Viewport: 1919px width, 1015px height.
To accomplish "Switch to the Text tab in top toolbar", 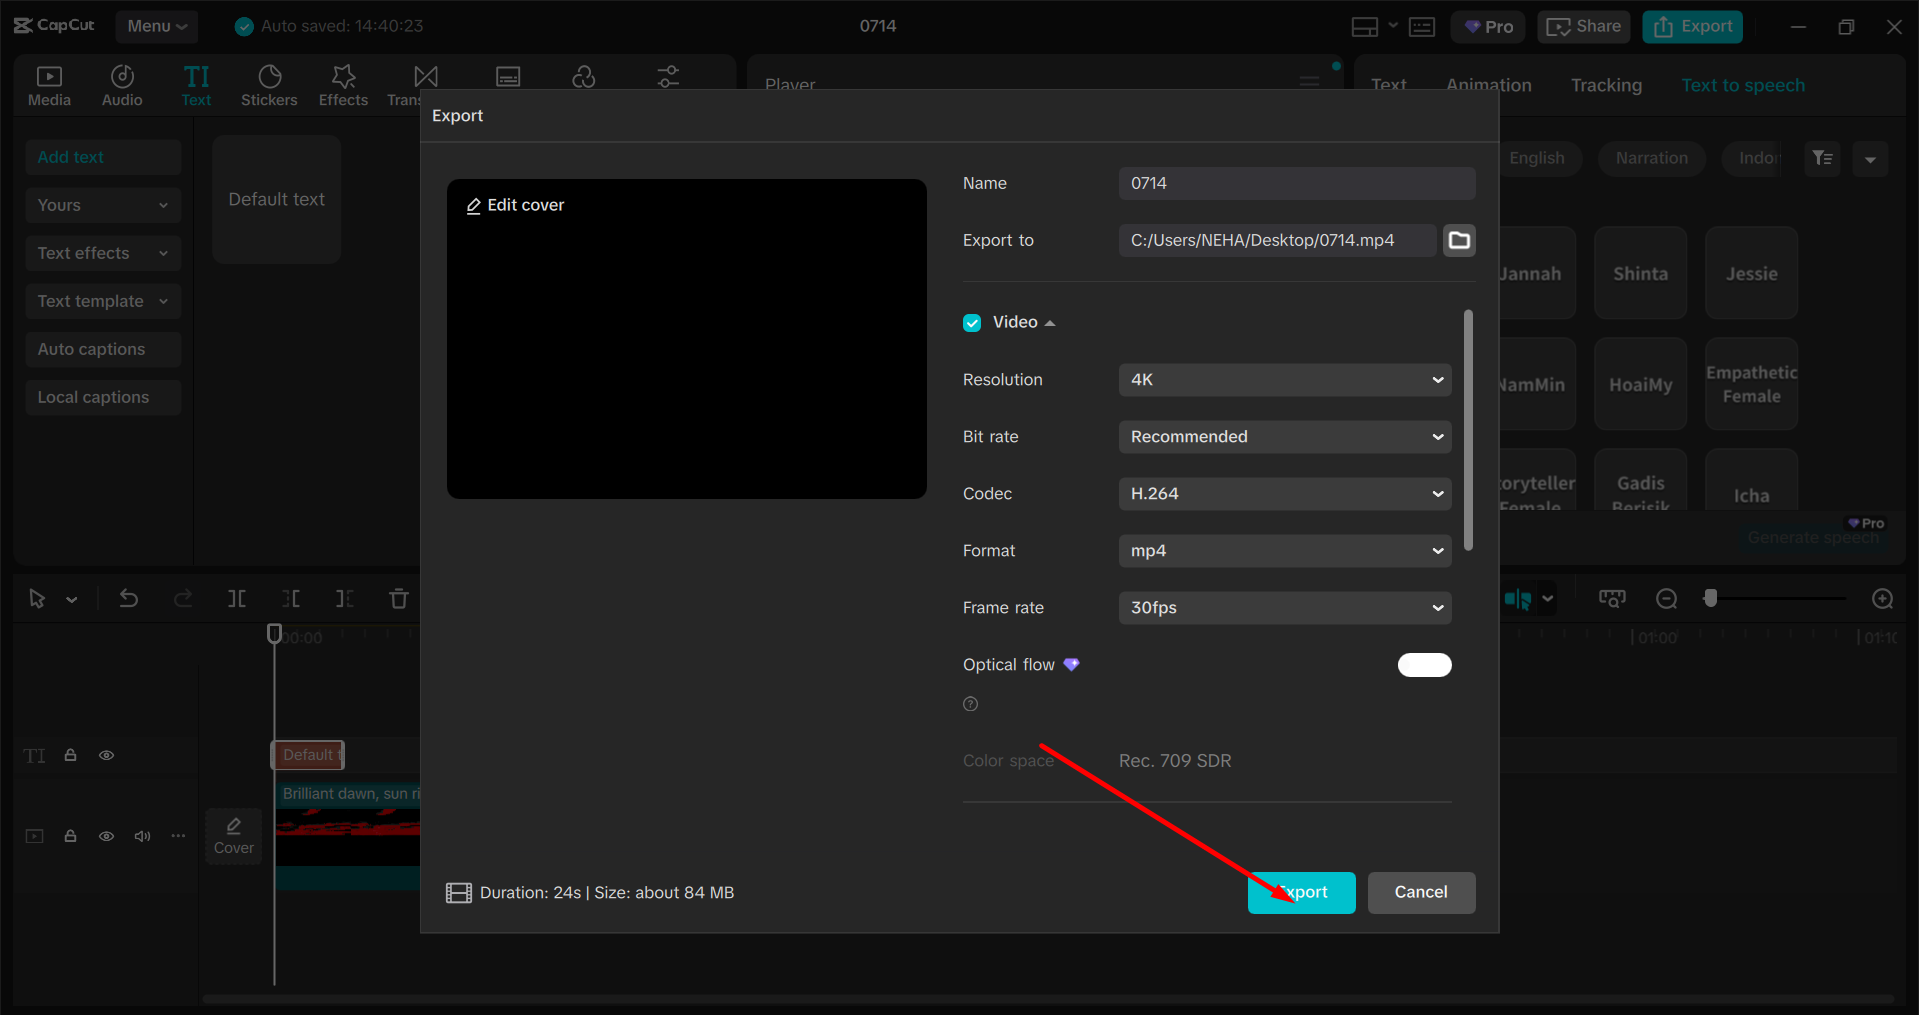I will point(196,85).
